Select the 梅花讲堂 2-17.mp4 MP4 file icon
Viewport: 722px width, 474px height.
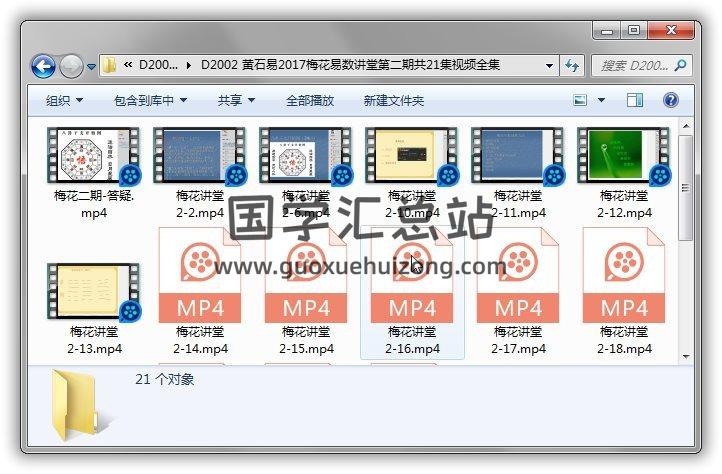518,275
